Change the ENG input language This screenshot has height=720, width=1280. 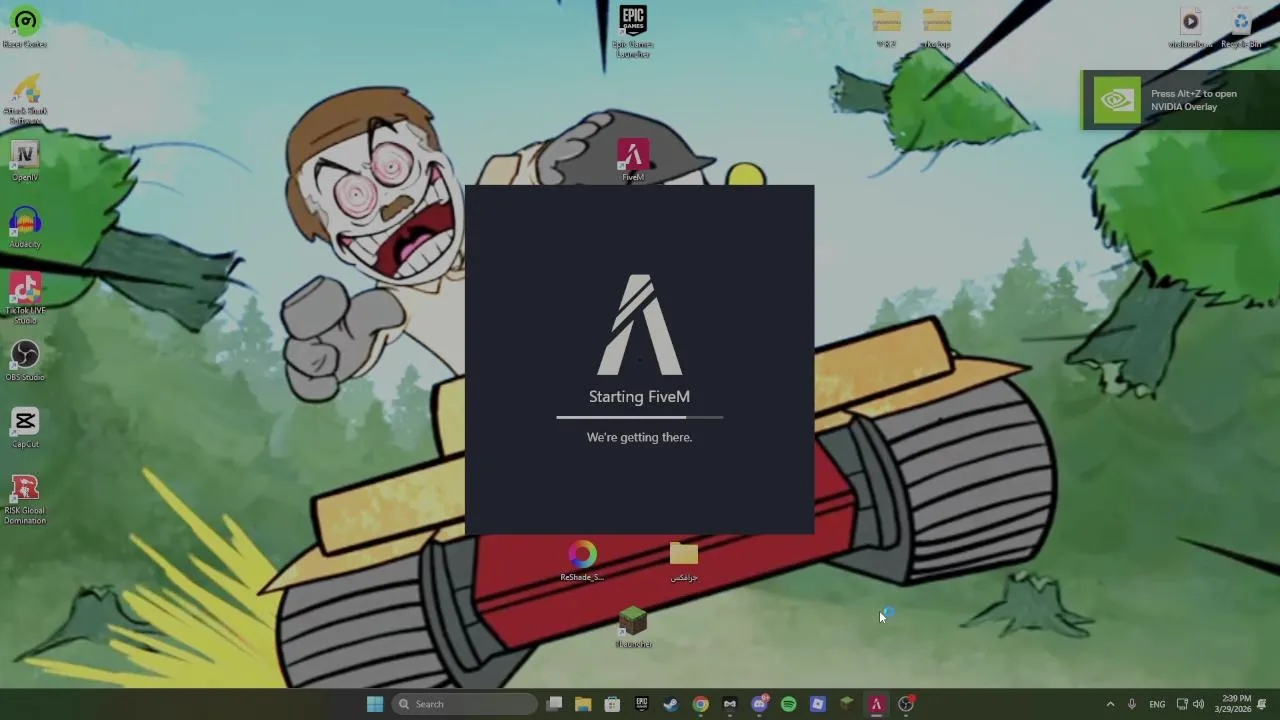pyautogui.click(x=1157, y=704)
